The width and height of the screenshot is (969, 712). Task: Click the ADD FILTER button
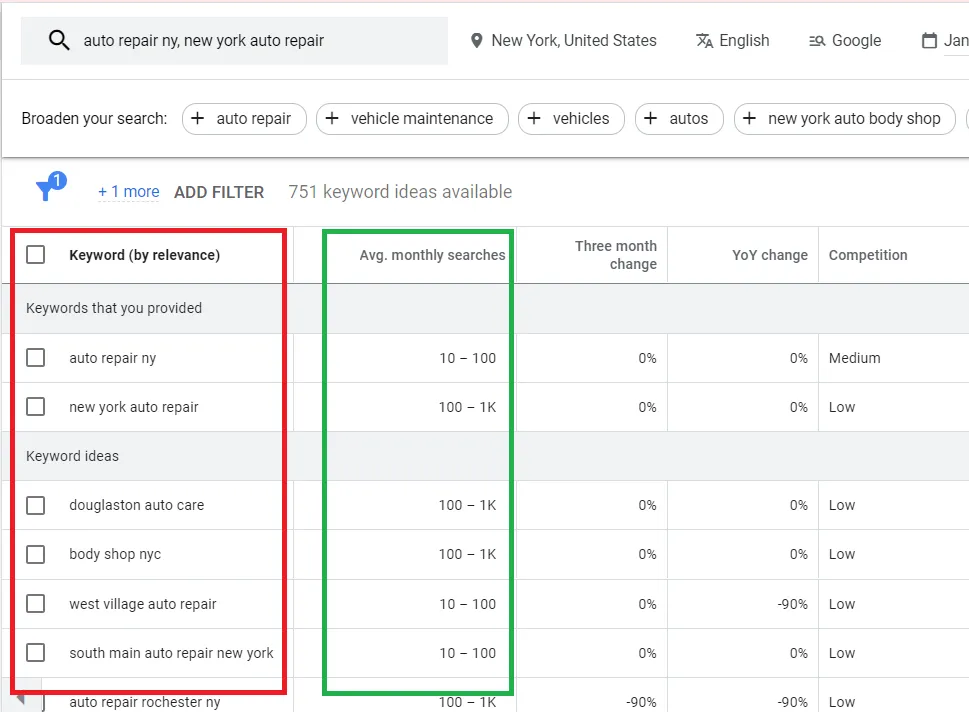point(219,192)
